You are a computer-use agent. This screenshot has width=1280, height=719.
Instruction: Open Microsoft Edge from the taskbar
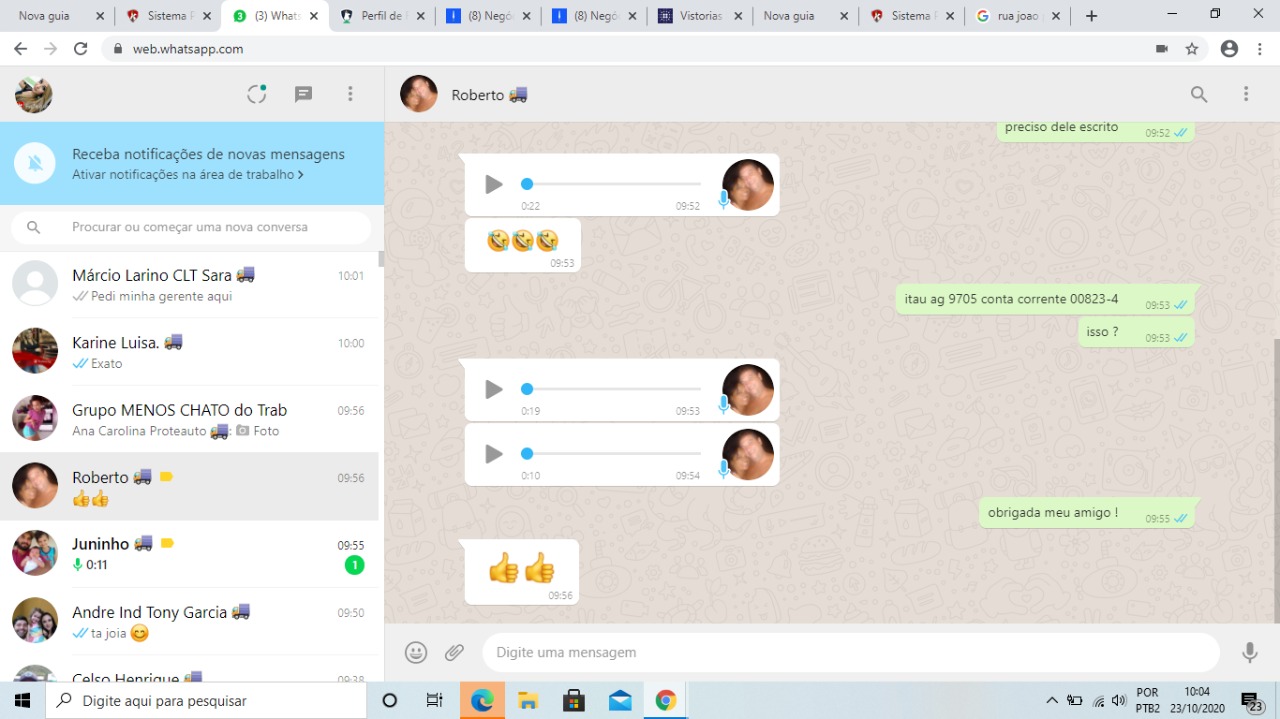point(482,700)
